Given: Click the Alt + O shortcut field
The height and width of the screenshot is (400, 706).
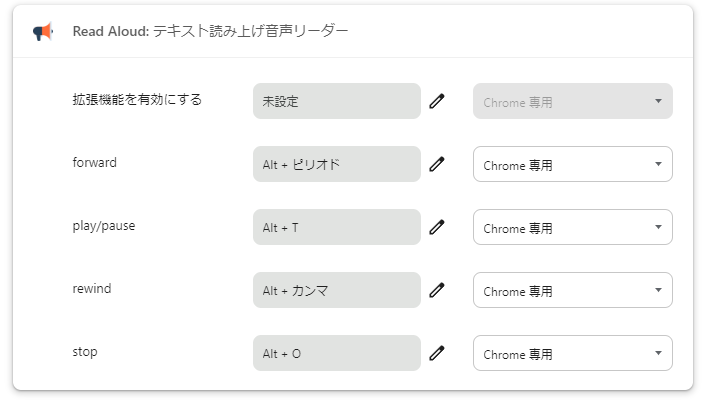Looking at the screenshot, I should pyautogui.click(x=336, y=353).
